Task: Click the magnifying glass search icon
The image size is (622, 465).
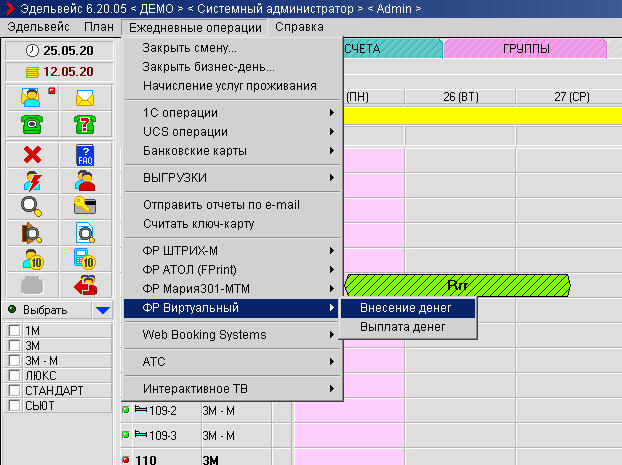Action: [31, 206]
